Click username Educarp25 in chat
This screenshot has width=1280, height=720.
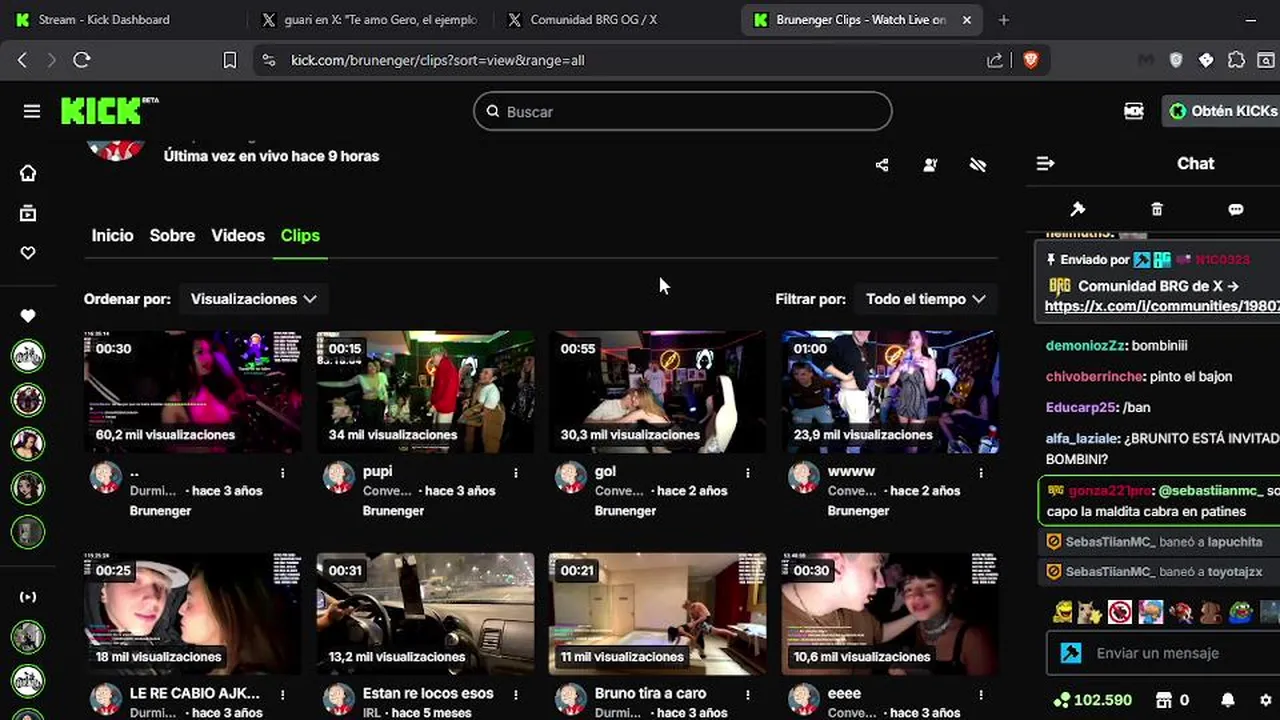[x=1080, y=407]
